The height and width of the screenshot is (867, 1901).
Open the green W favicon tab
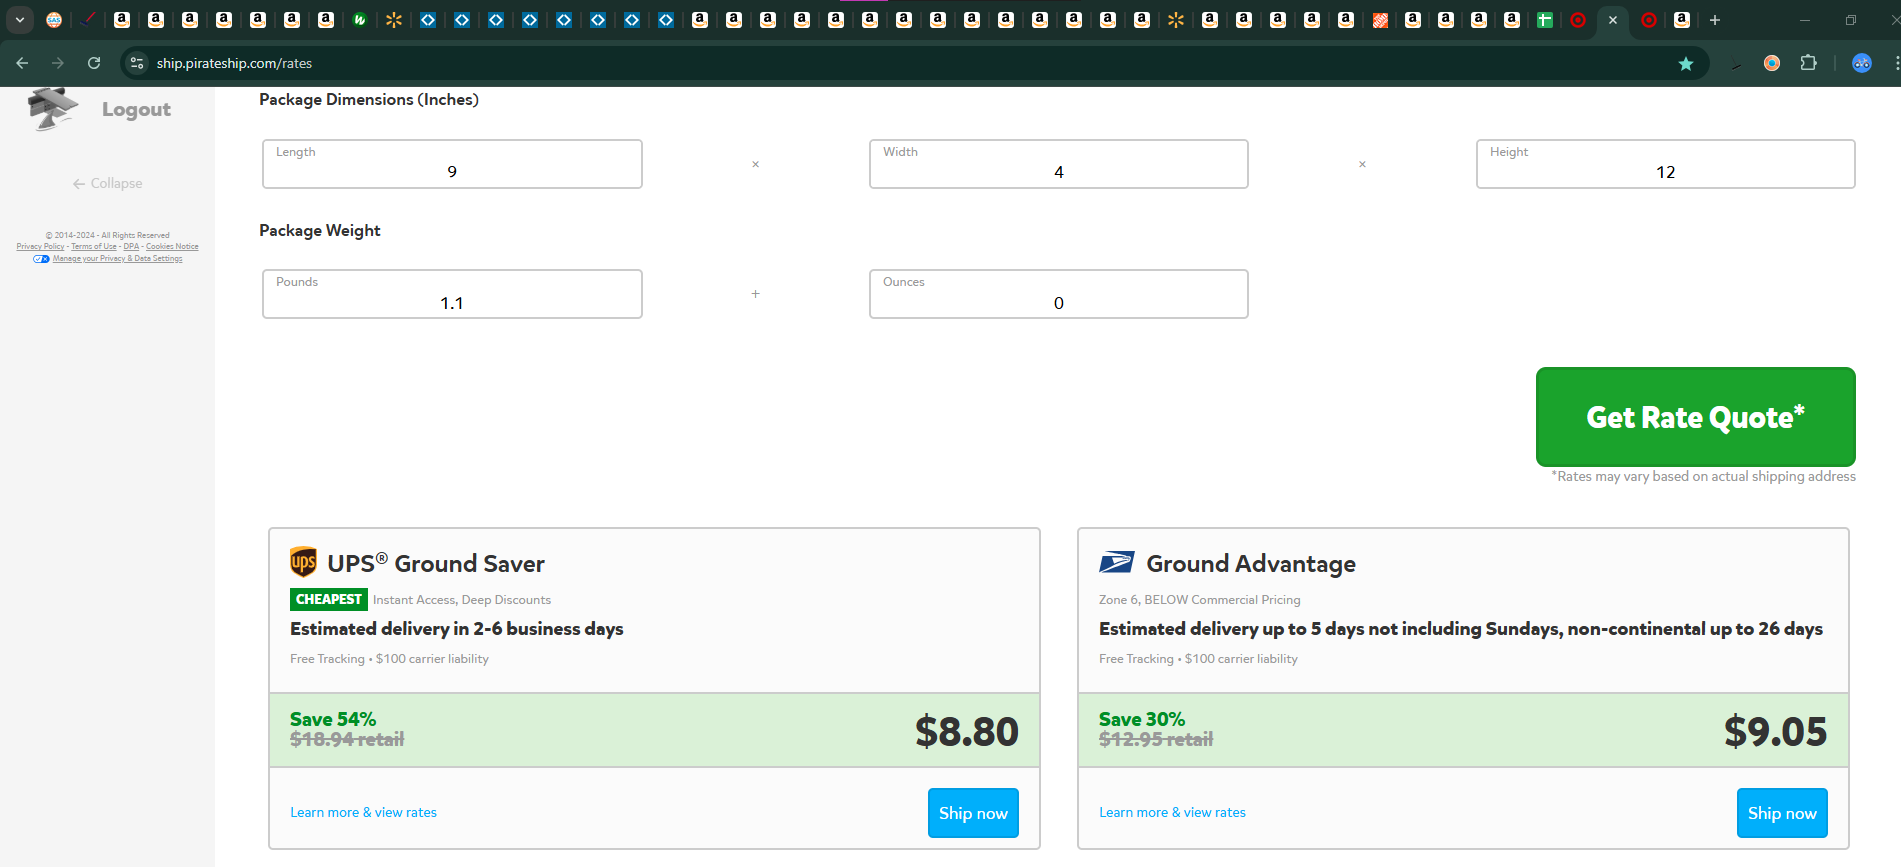[360, 20]
